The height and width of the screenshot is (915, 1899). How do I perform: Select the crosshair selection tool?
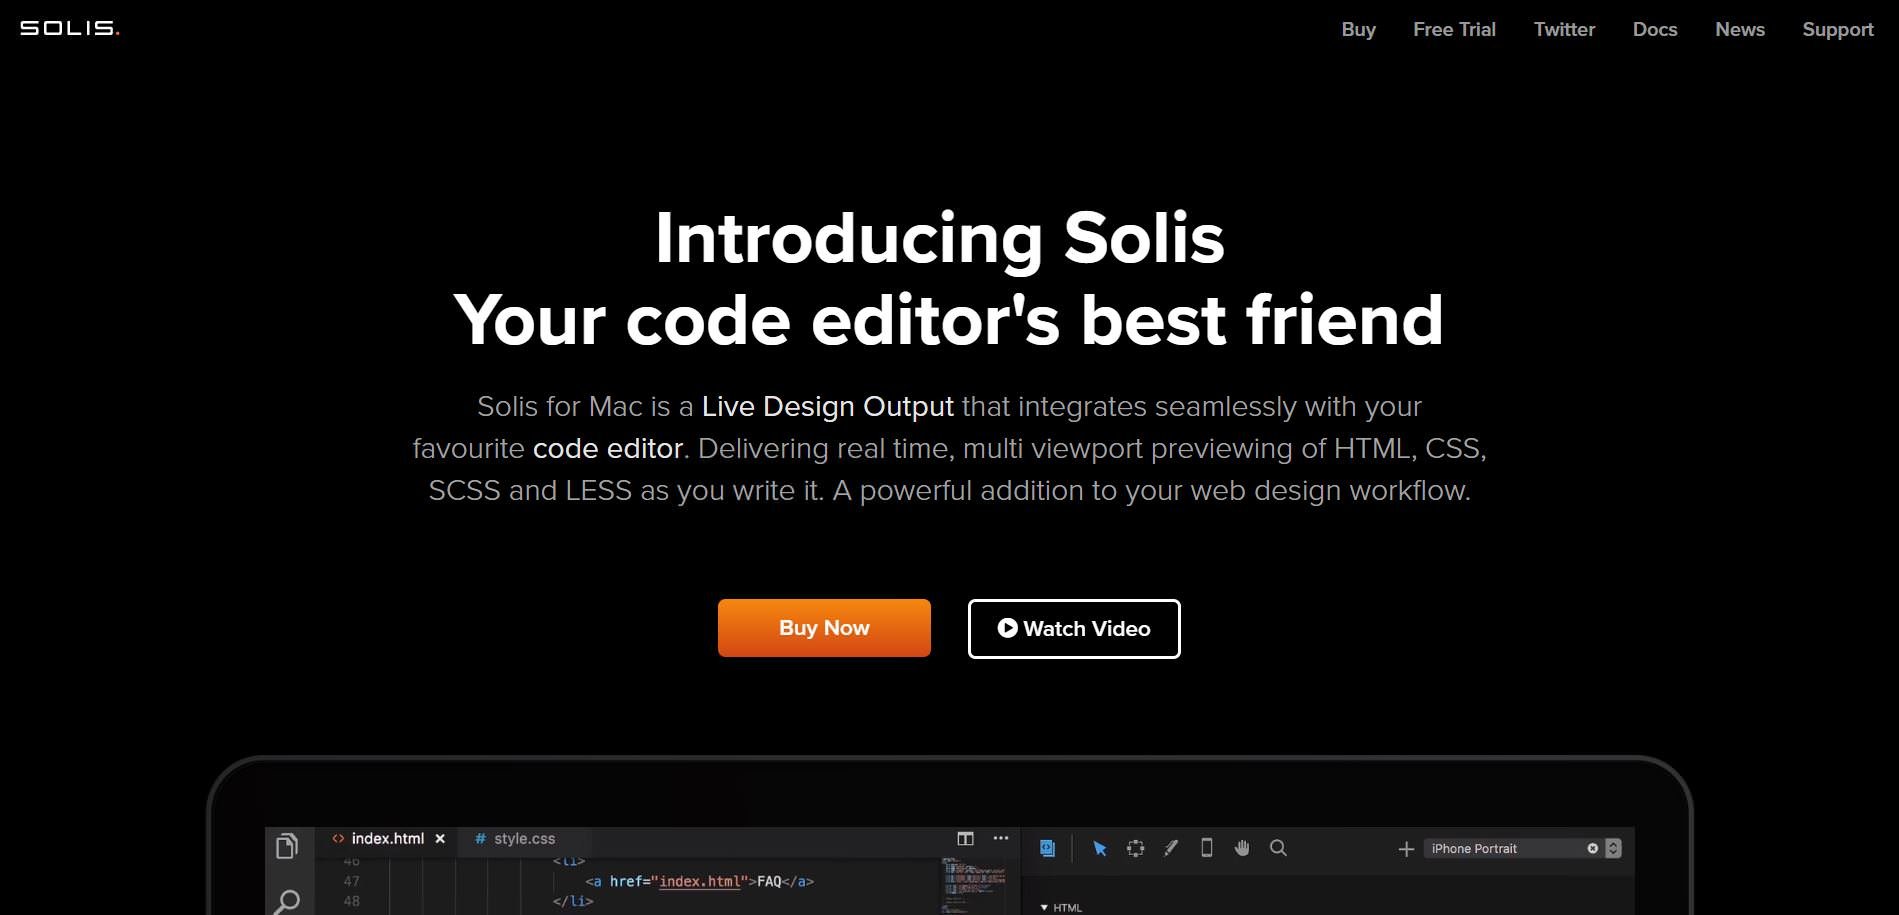point(1135,848)
